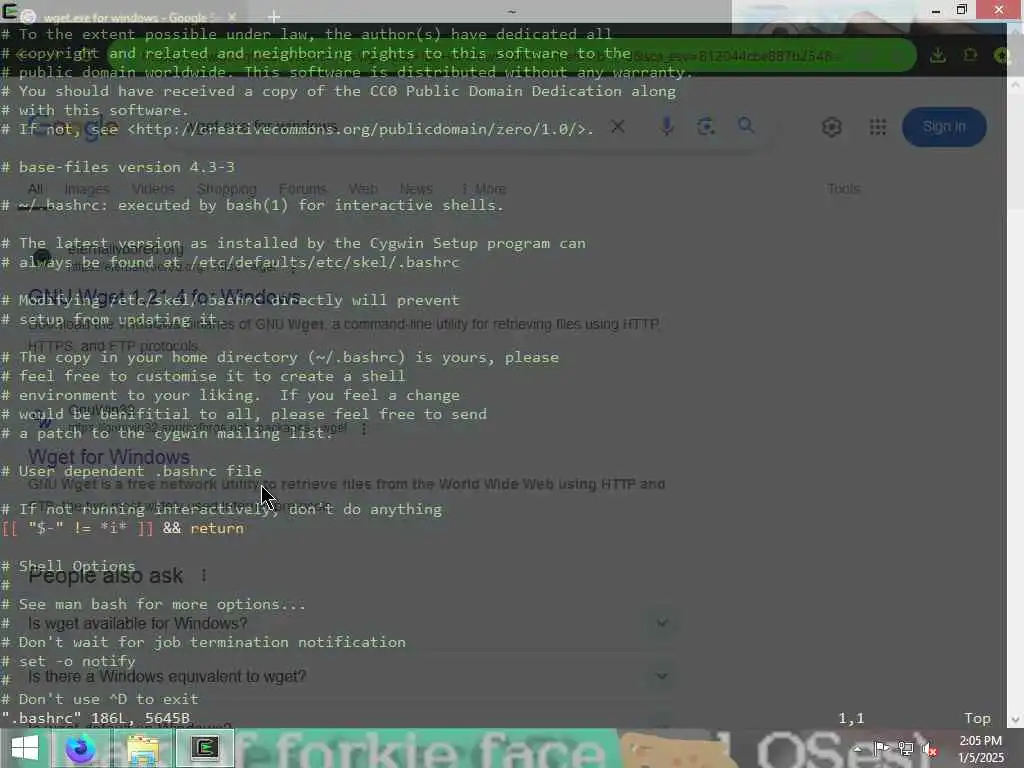The width and height of the screenshot is (1024, 768).
Task: Switch to the Web results tab
Action: (362, 189)
